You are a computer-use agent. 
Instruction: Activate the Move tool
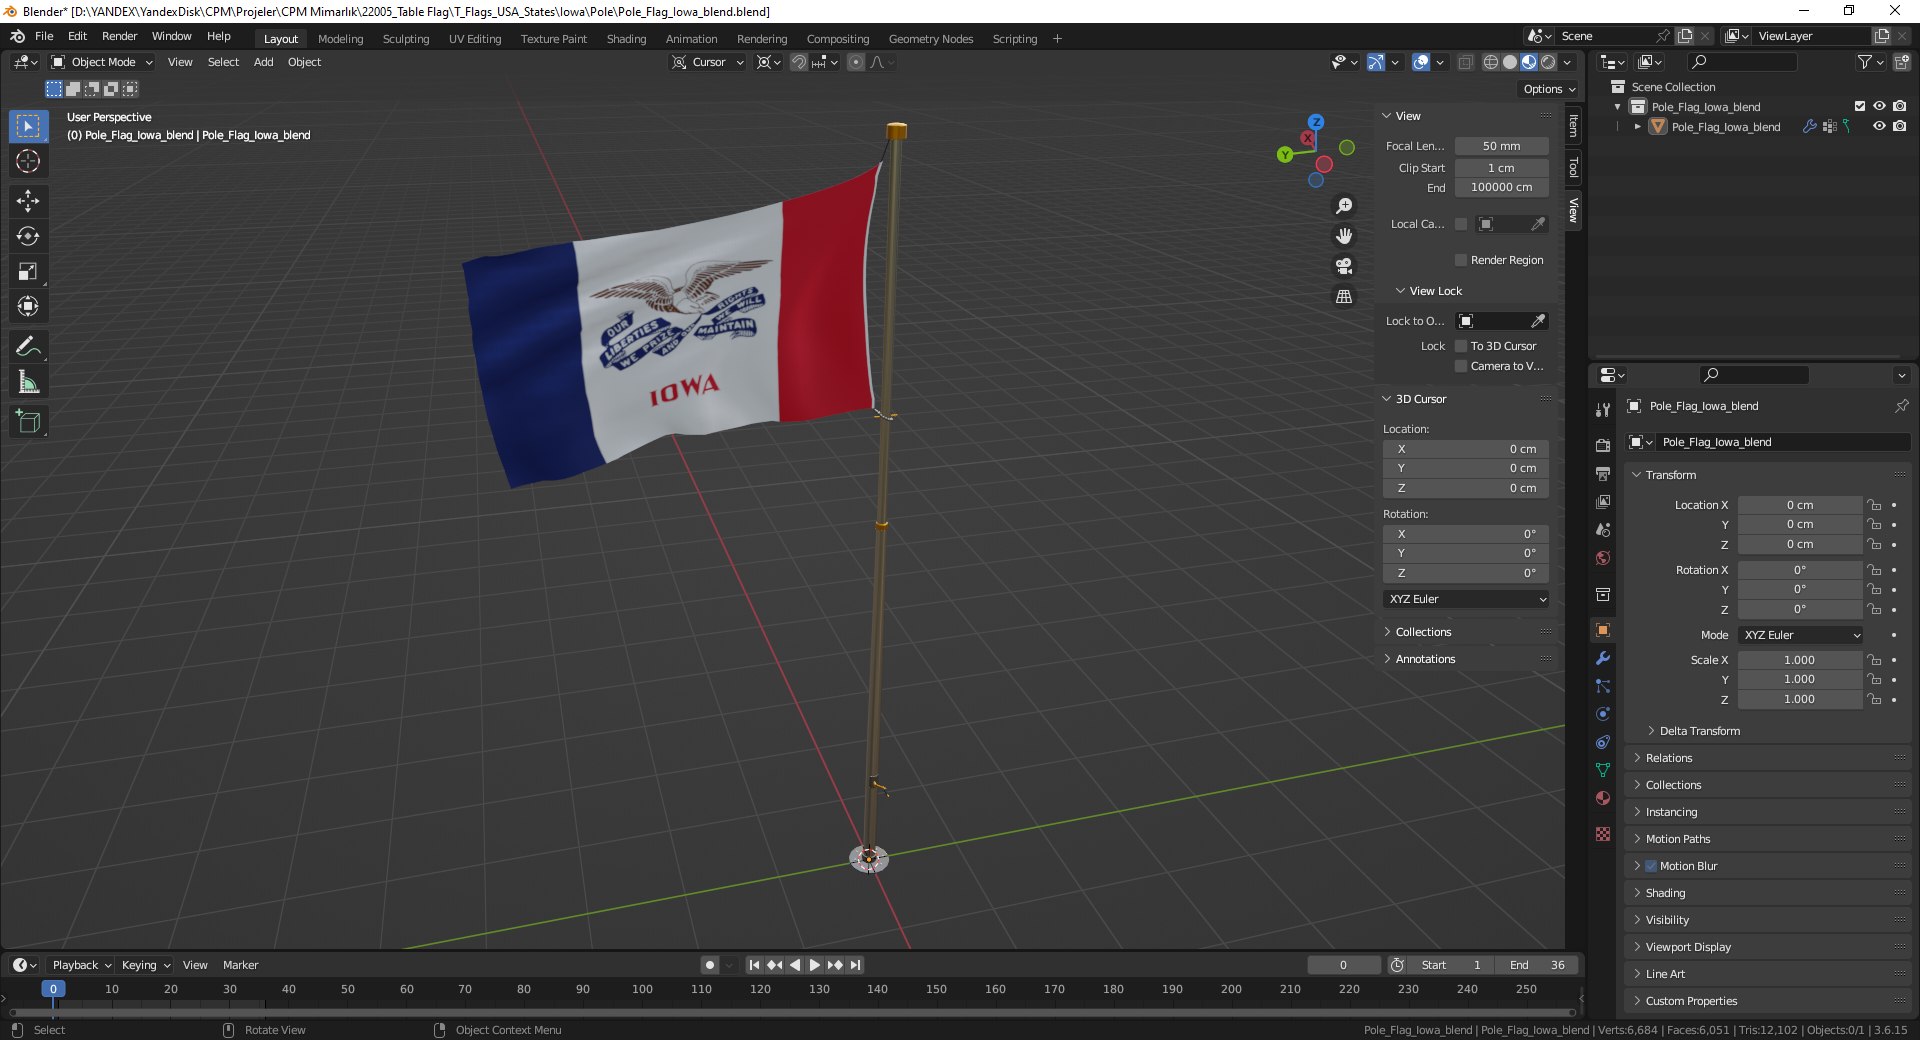pos(28,201)
